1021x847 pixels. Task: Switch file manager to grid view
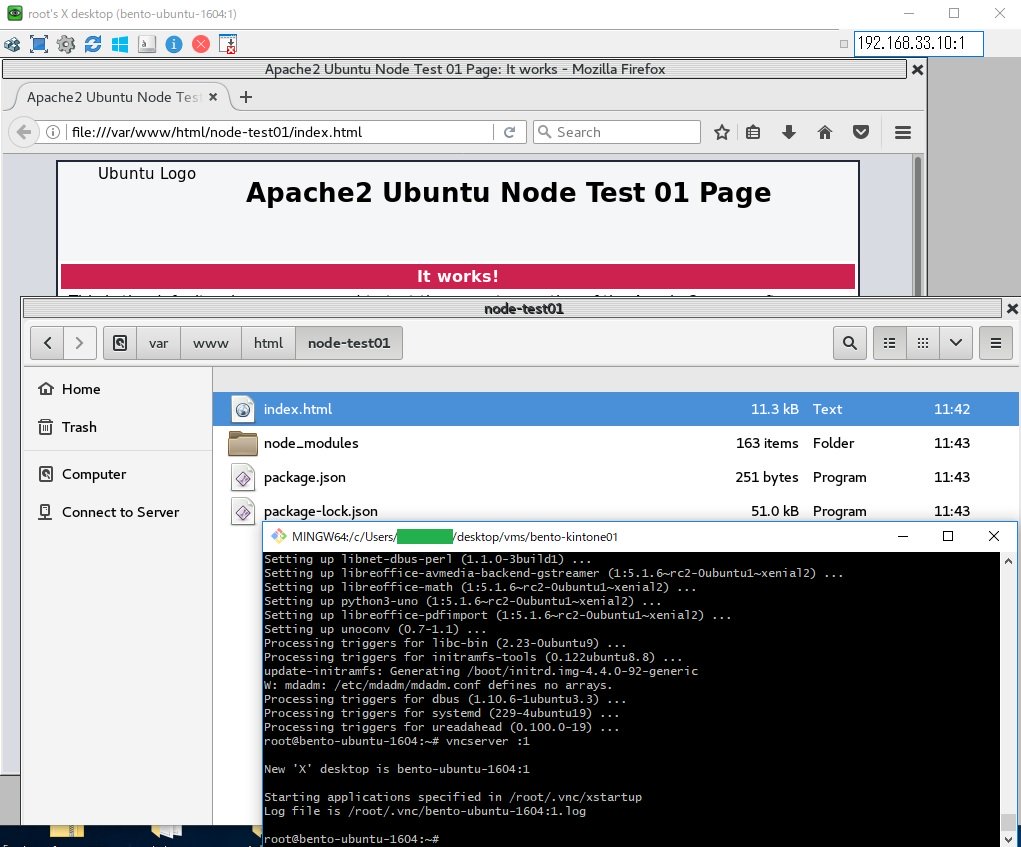pos(923,343)
